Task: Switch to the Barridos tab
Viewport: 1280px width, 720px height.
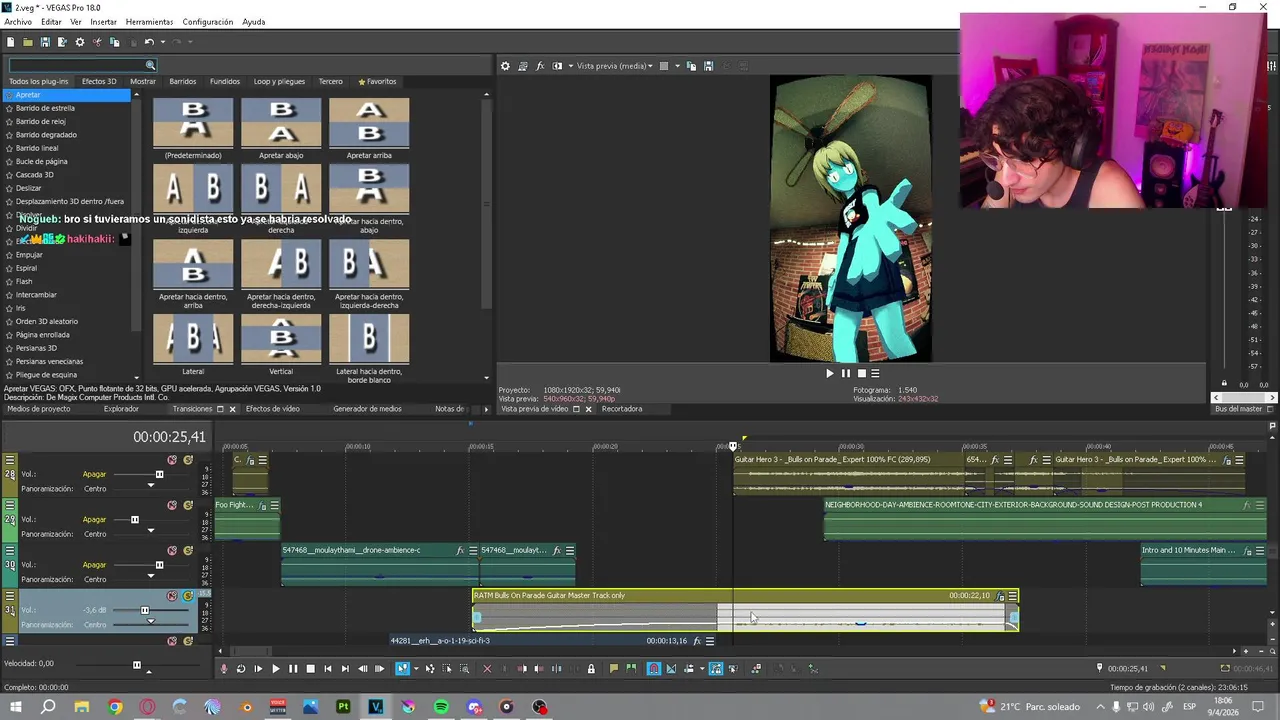Action: pyautogui.click(x=183, y=81)
